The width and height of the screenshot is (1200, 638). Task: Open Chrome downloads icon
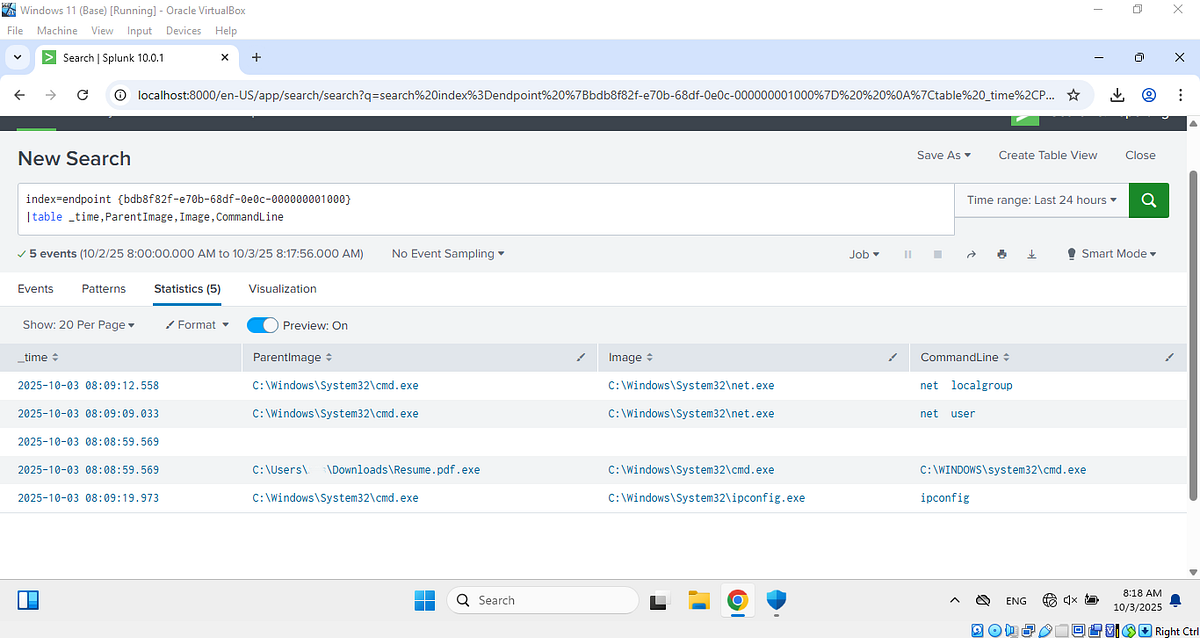click(x=1118, y=95)
